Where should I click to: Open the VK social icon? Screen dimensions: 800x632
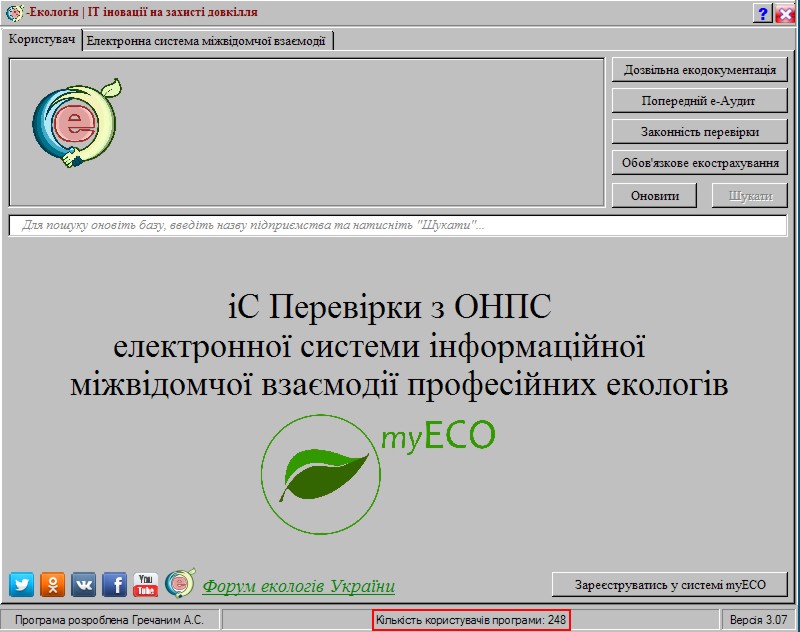click(x=84, y=585)
